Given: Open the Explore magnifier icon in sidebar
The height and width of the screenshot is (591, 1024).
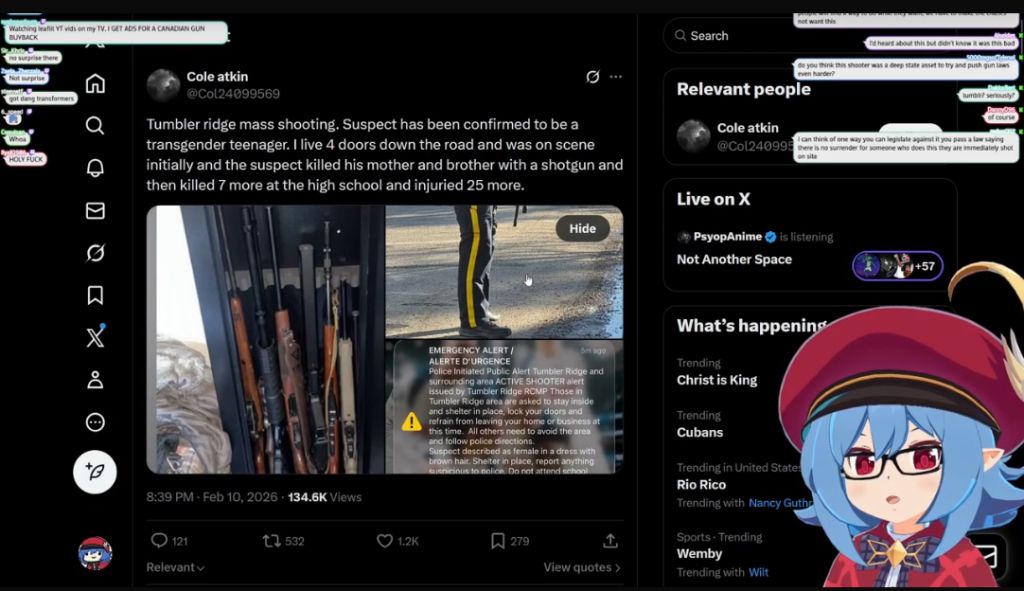Looking at the screenshot, I should coord(95,125).
